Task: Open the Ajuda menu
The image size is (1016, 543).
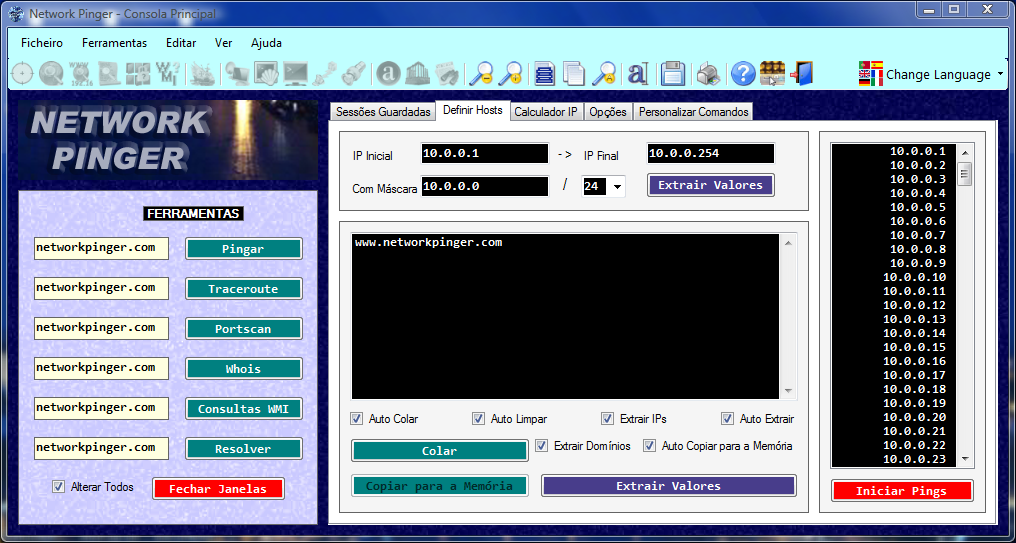Action: 266,43
